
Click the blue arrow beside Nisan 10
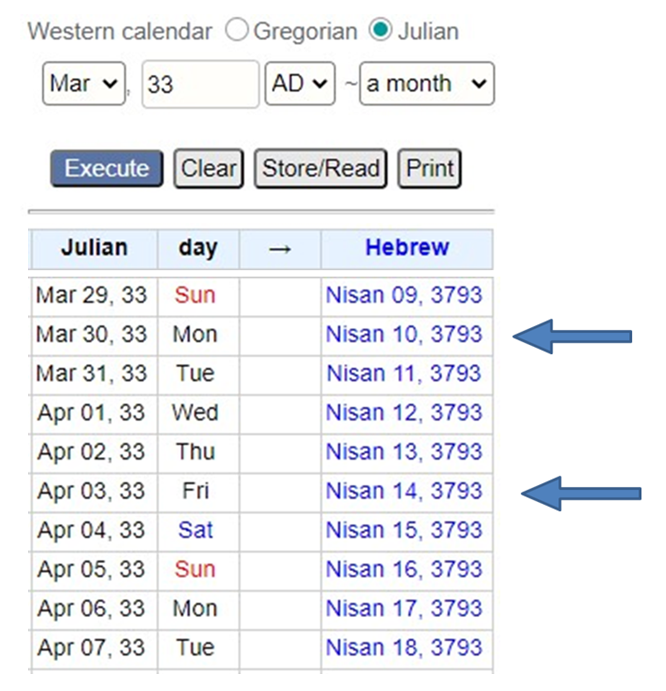tap(572, 336)
